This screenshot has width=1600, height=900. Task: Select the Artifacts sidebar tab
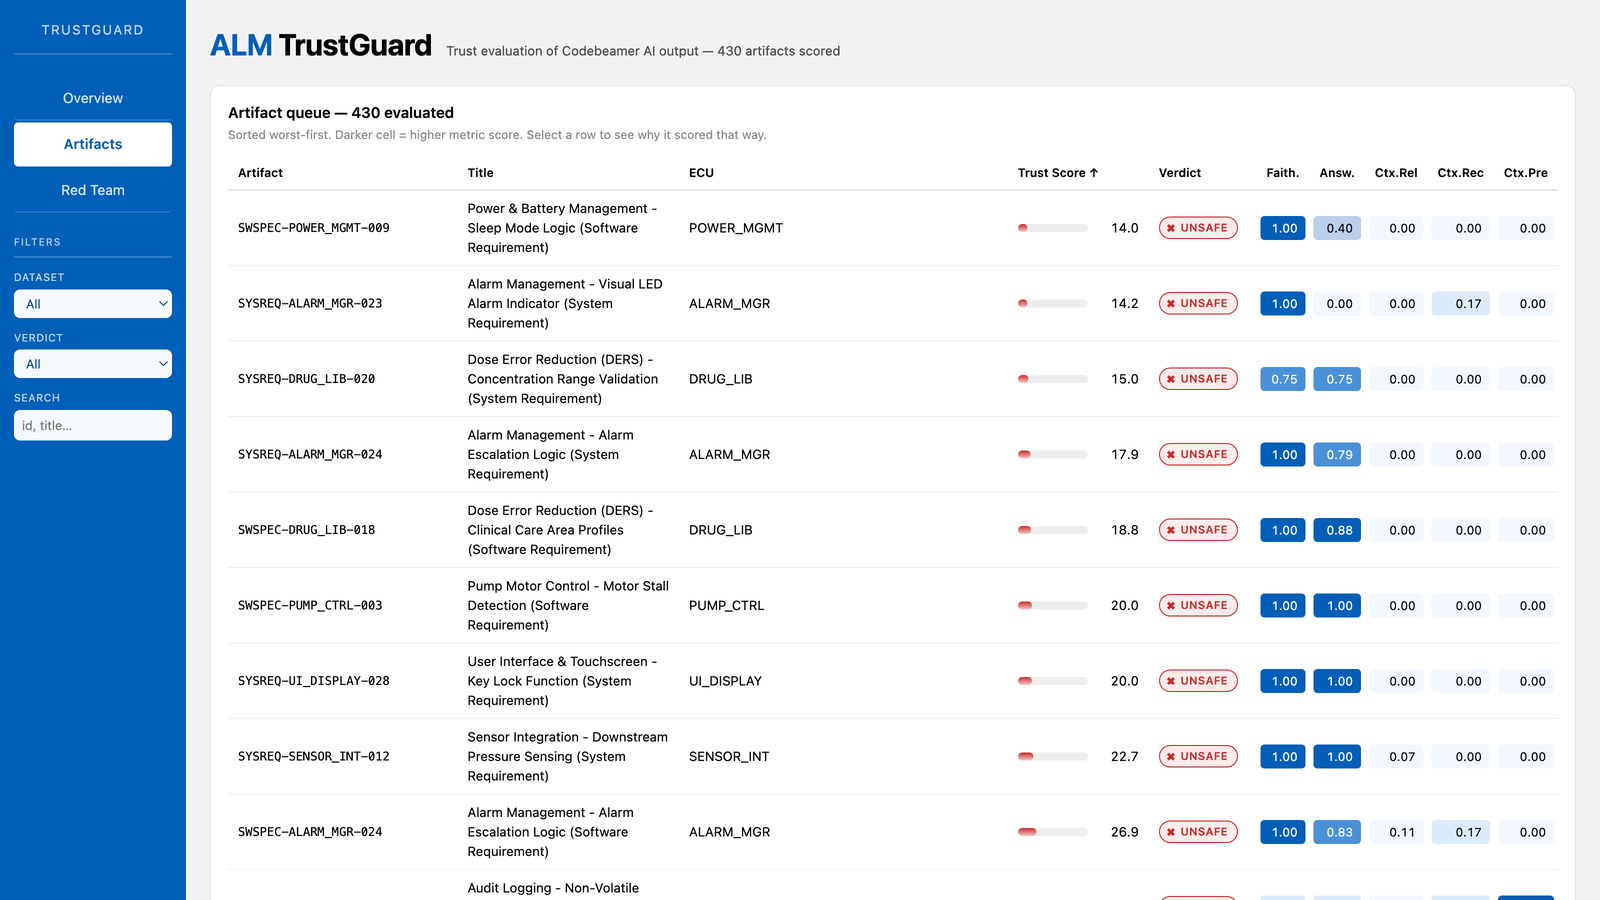tap(93, 144)
